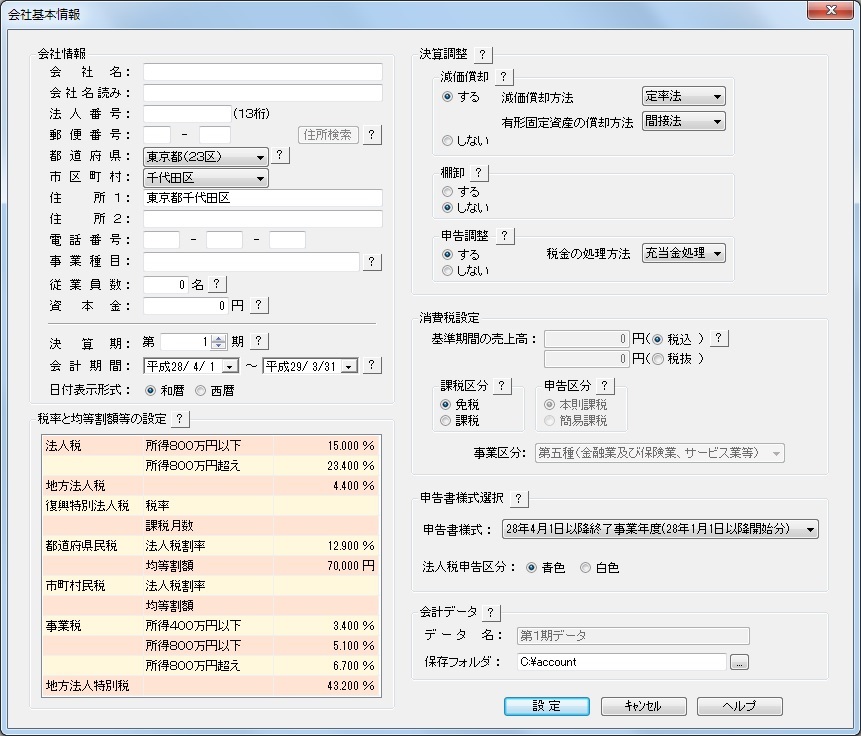Select する under 棚卸
The image size is (861, 736).
[x=447, y=191]
